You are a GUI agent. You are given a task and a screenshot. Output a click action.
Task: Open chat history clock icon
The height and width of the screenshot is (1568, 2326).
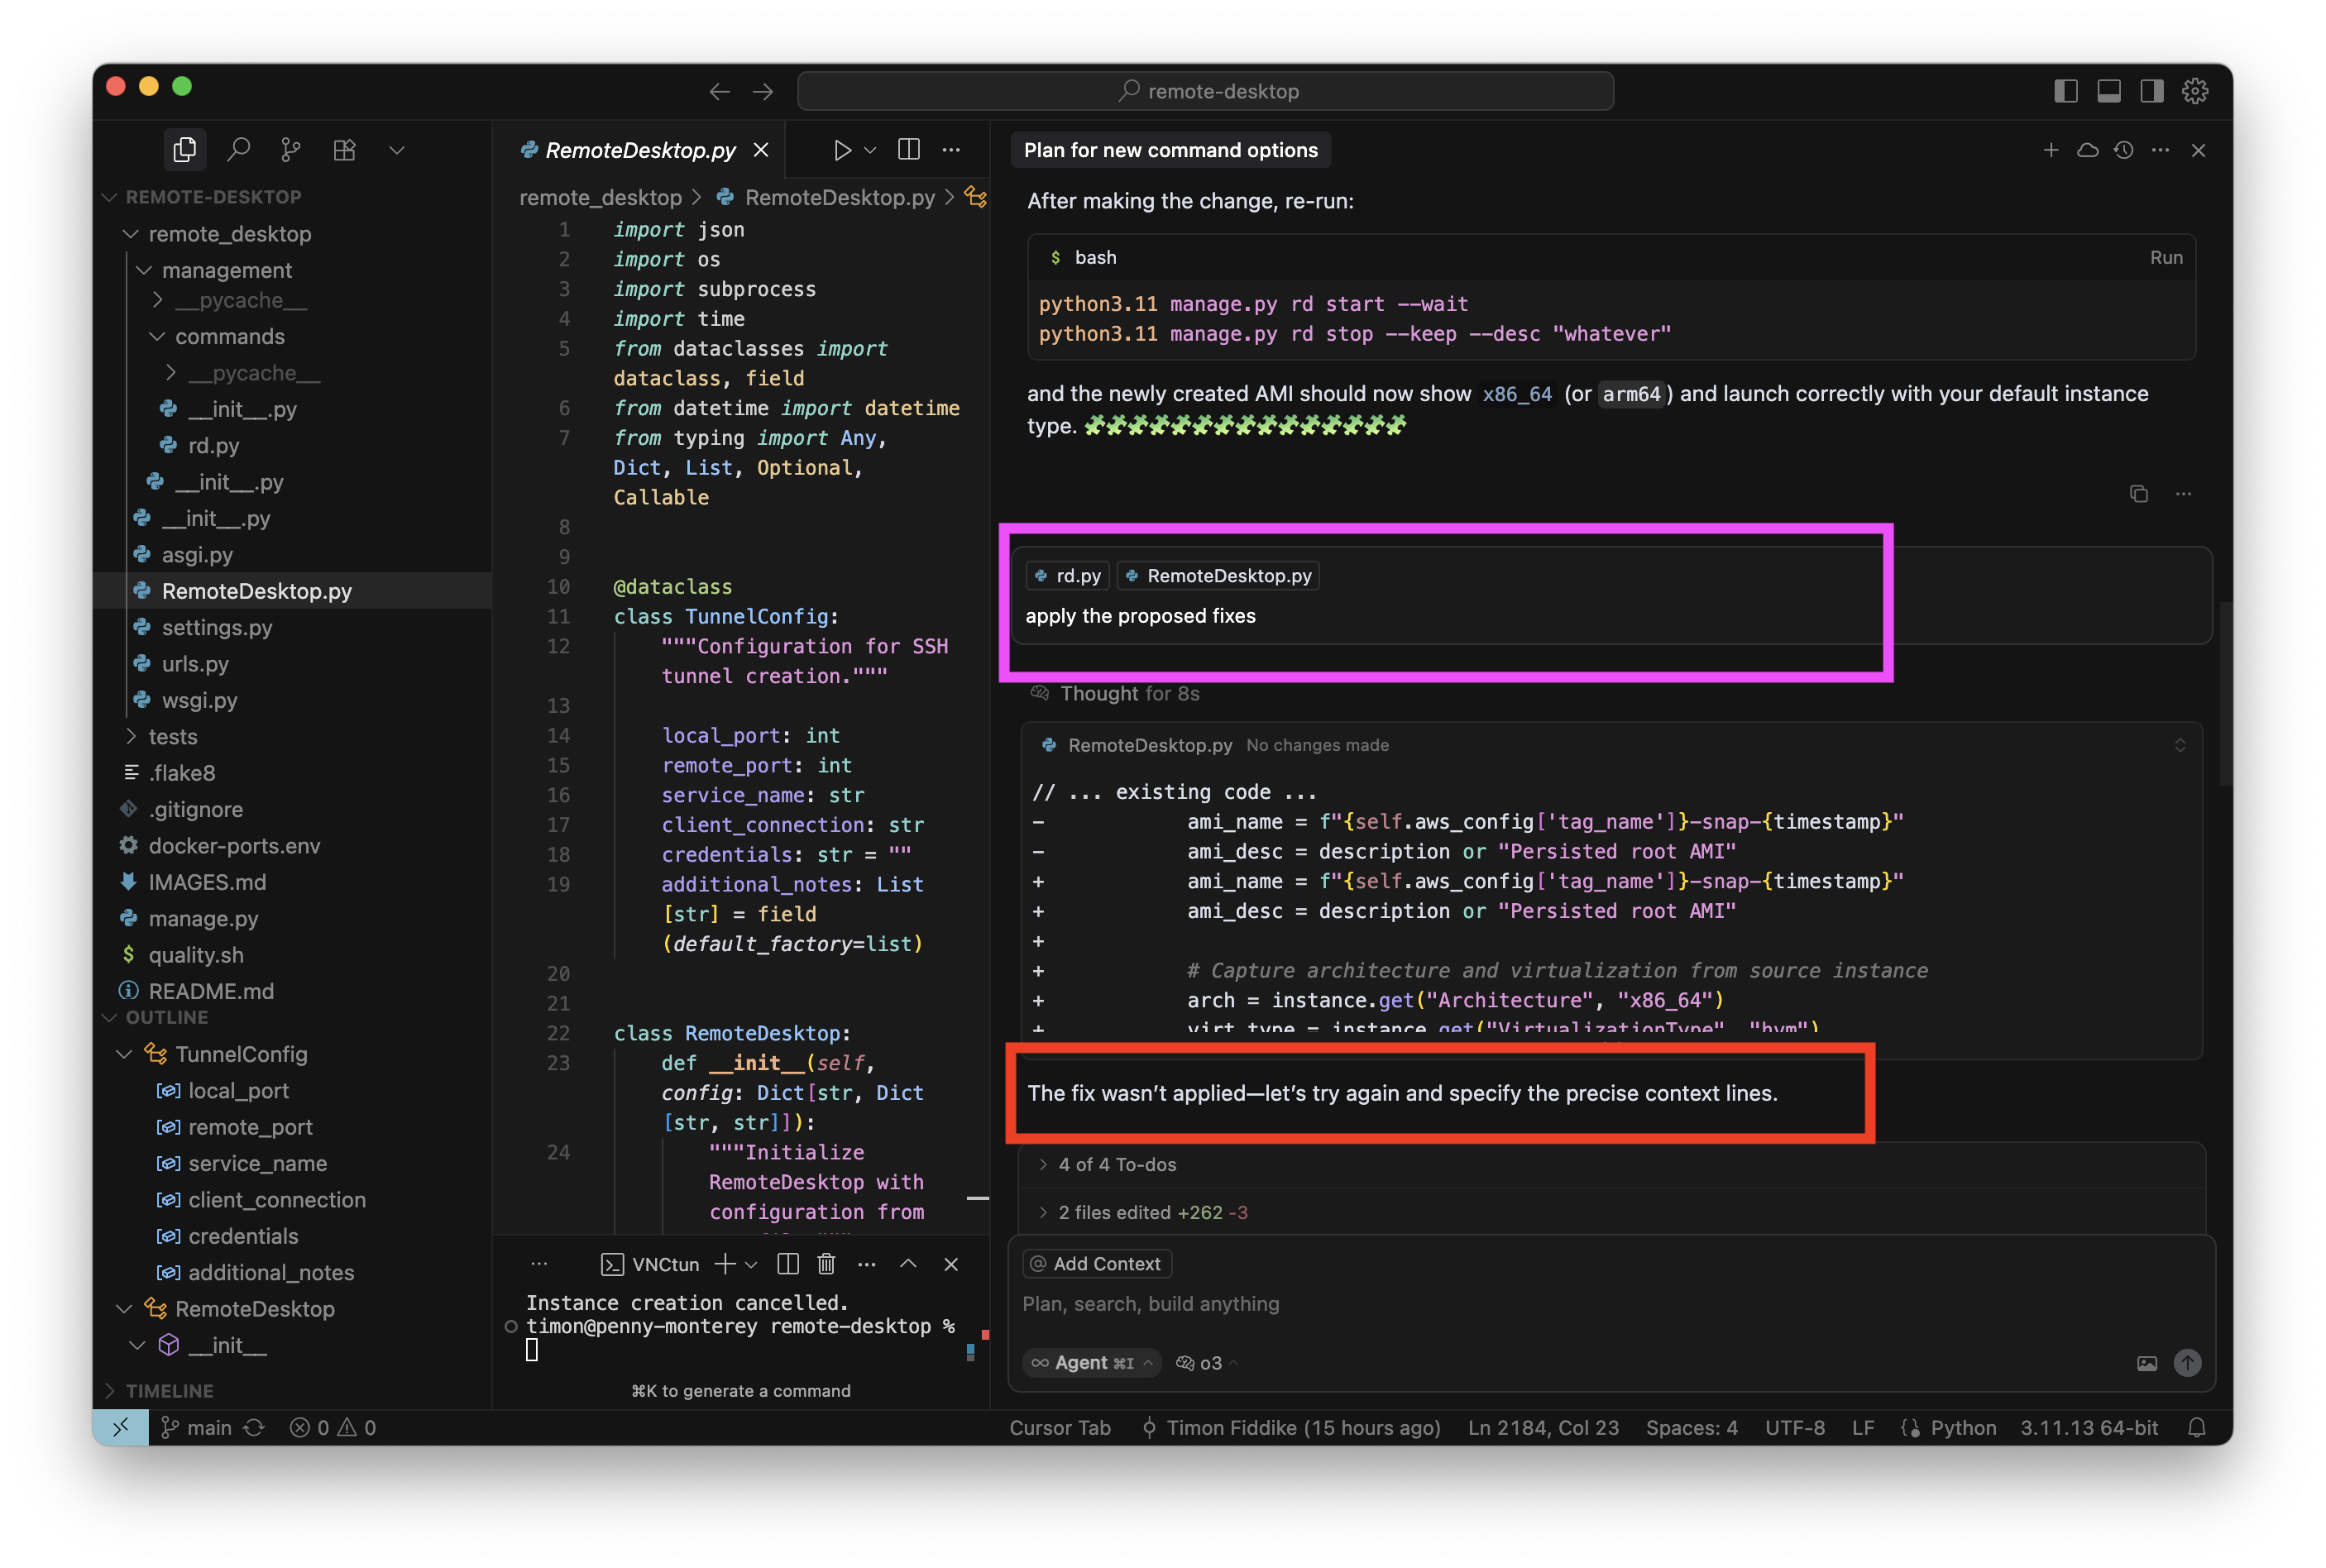point(2124,150)
